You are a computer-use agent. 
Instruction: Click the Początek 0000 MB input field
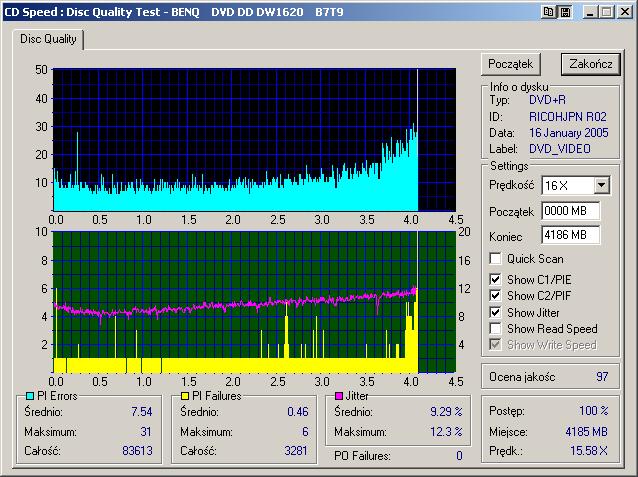pyautogui.click(x=571, y=211)
